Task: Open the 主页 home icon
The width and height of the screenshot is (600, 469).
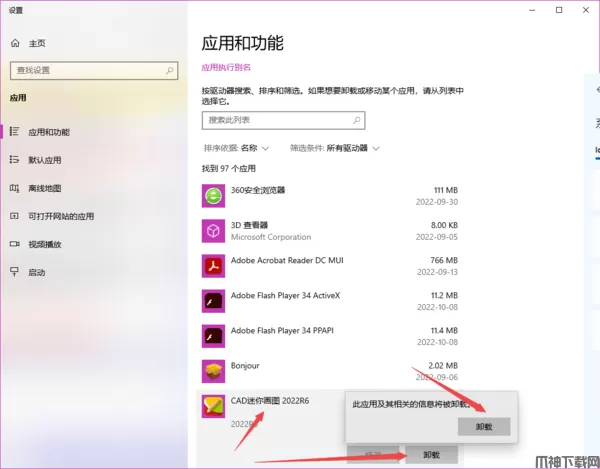Action: 15,43
